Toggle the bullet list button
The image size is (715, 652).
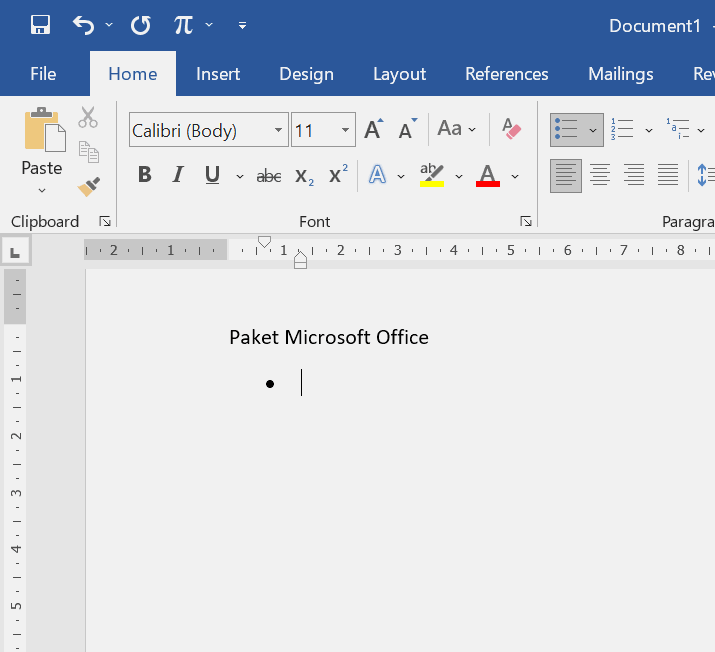567,130
